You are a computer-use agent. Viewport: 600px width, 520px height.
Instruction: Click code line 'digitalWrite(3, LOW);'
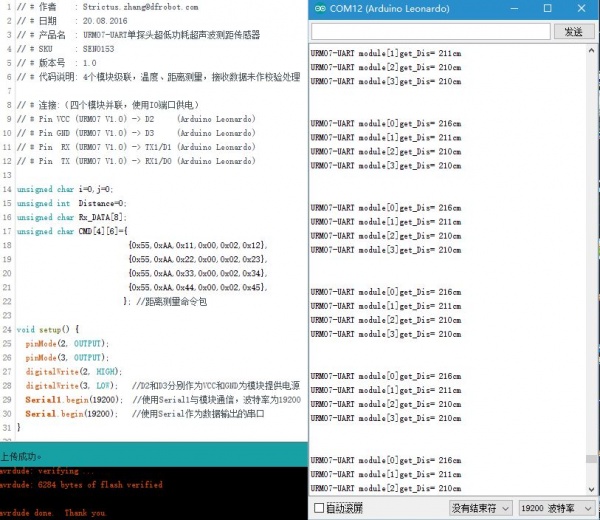(72, 386)
